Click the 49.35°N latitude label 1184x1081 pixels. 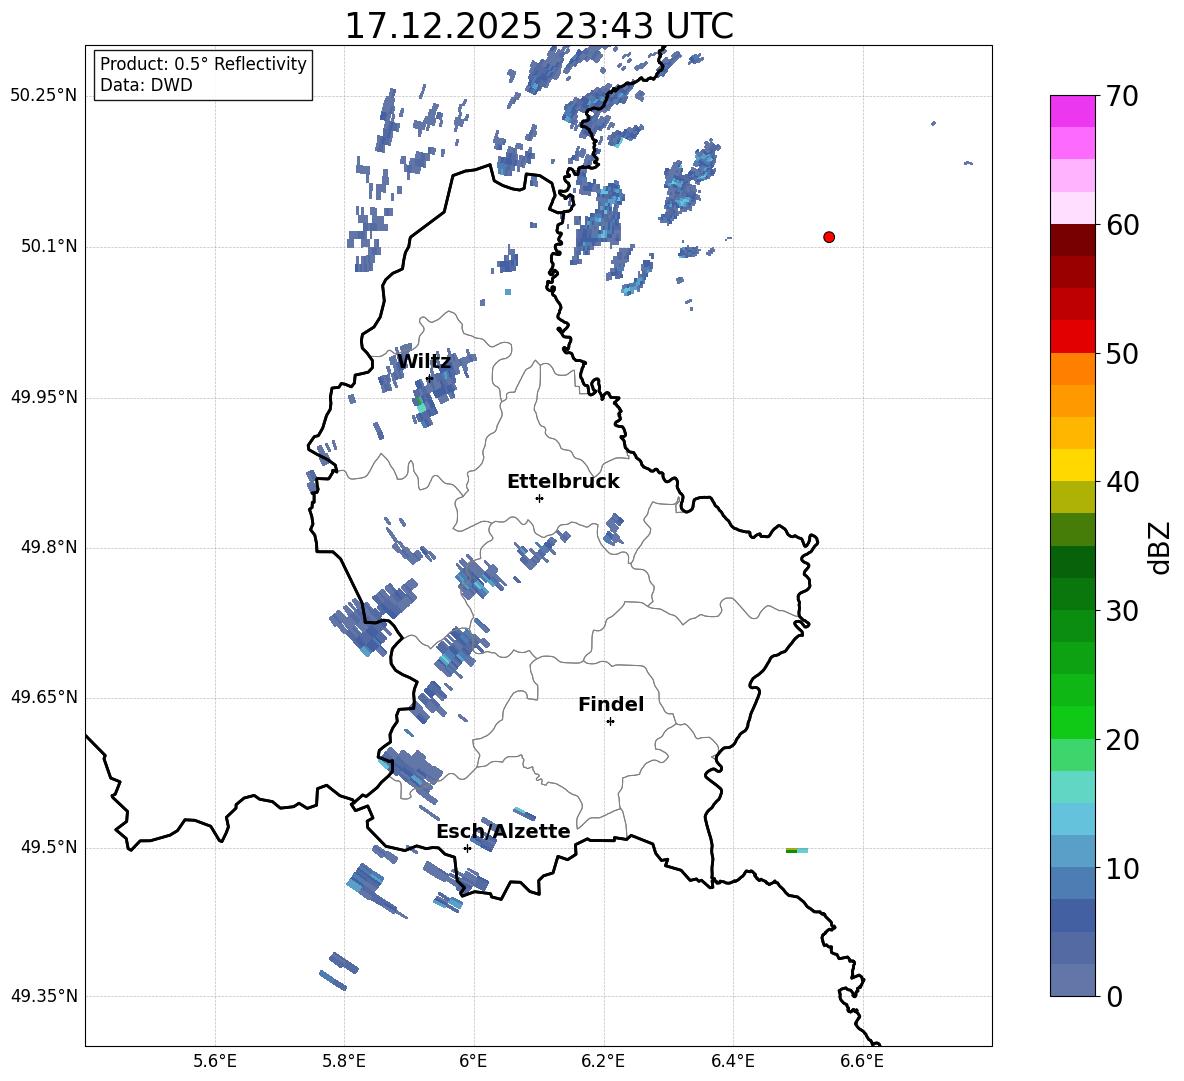click(44, 996)
